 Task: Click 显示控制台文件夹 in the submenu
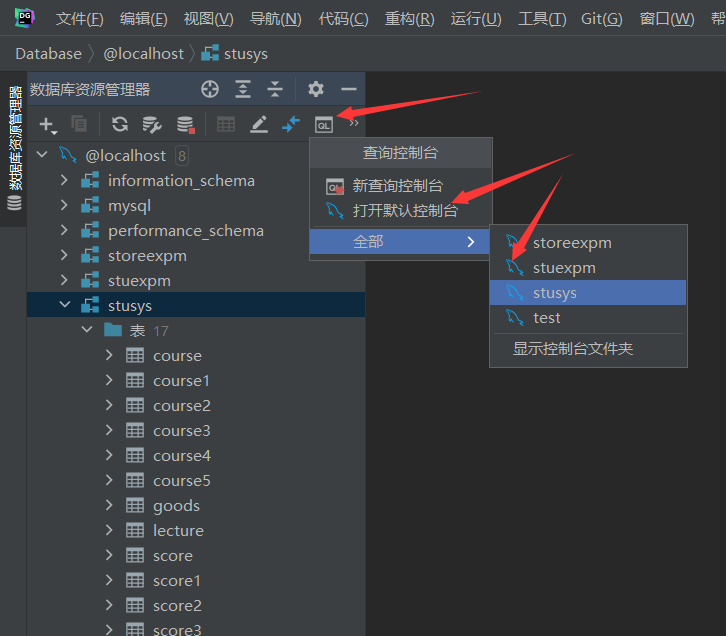click(x=573, y=349)
